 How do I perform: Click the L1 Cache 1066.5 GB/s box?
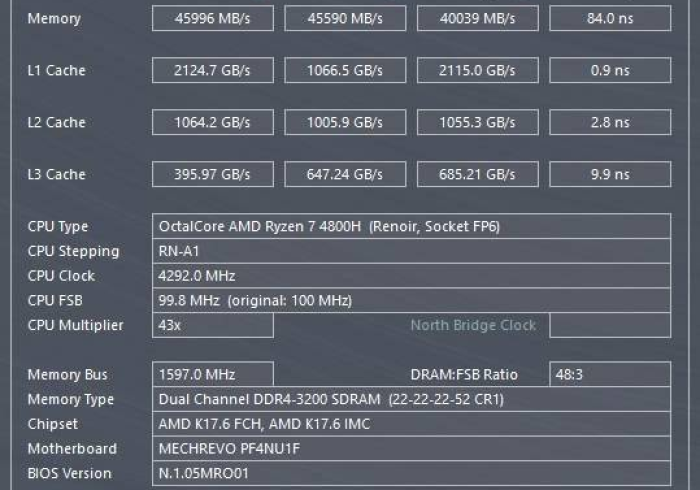344,70
